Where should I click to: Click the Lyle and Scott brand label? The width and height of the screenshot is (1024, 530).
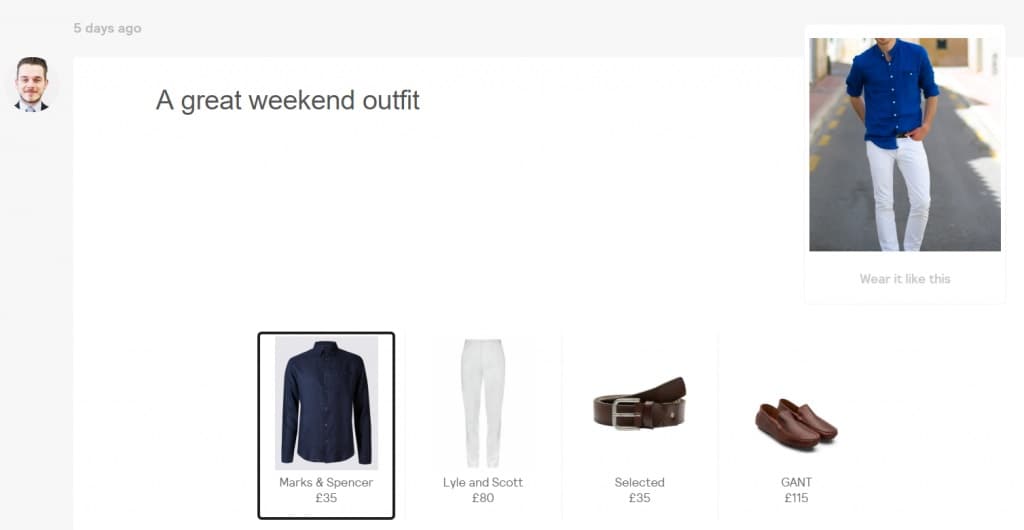click(483, 482)
